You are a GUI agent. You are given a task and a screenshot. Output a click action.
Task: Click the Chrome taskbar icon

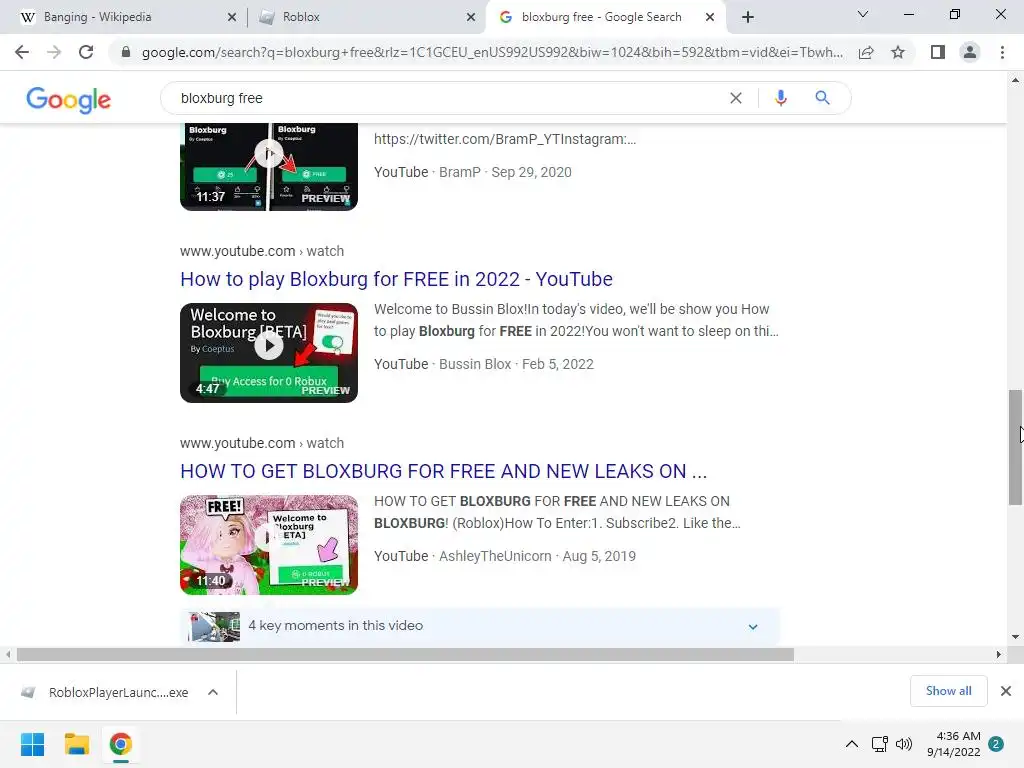point(120,744)
